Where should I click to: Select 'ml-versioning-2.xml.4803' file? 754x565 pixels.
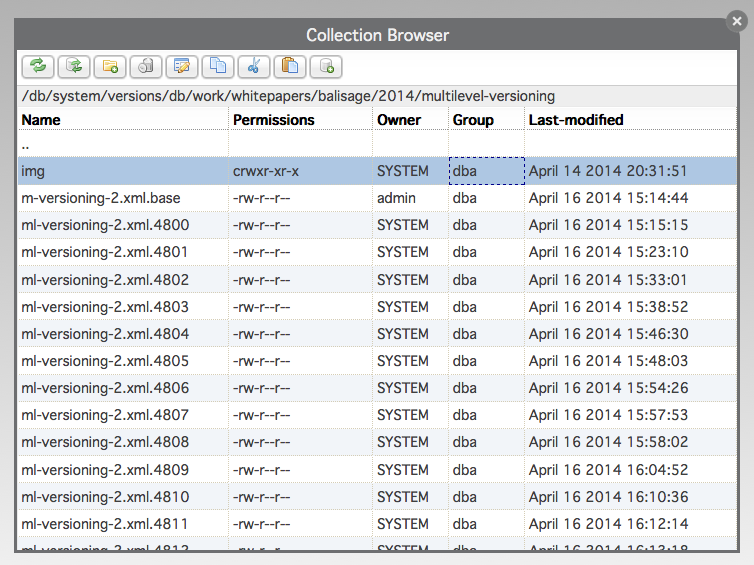pyautogui.click(x=377, y=307)
